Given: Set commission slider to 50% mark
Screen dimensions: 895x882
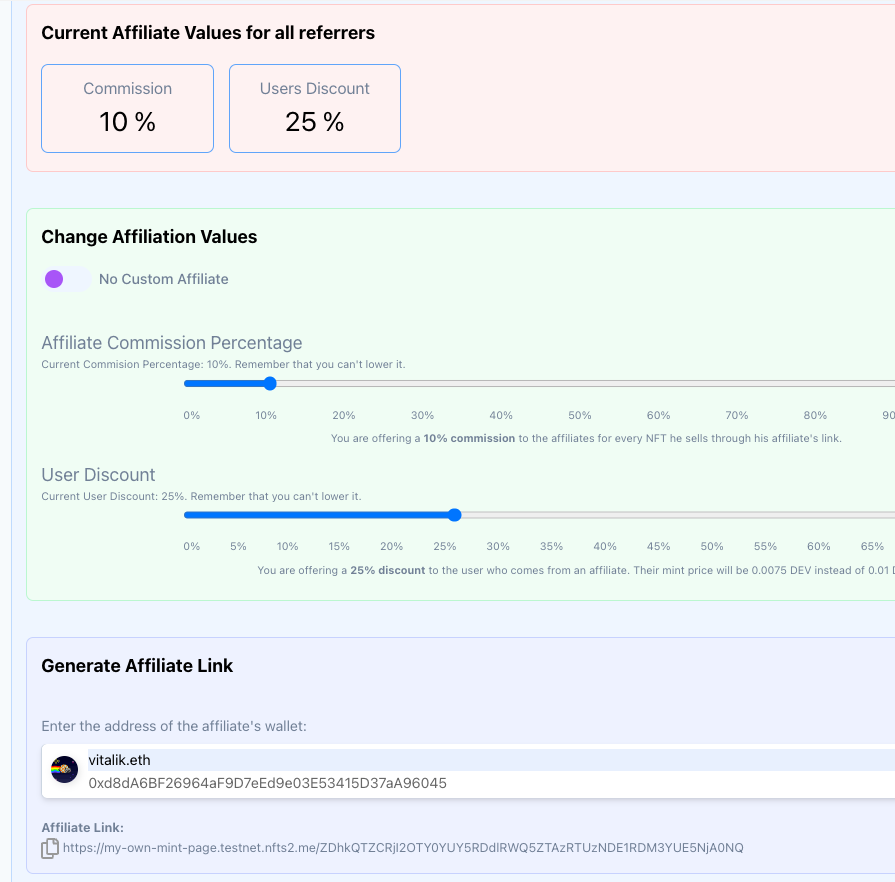Looking at the screenshot, I should (x=580, y=383).
